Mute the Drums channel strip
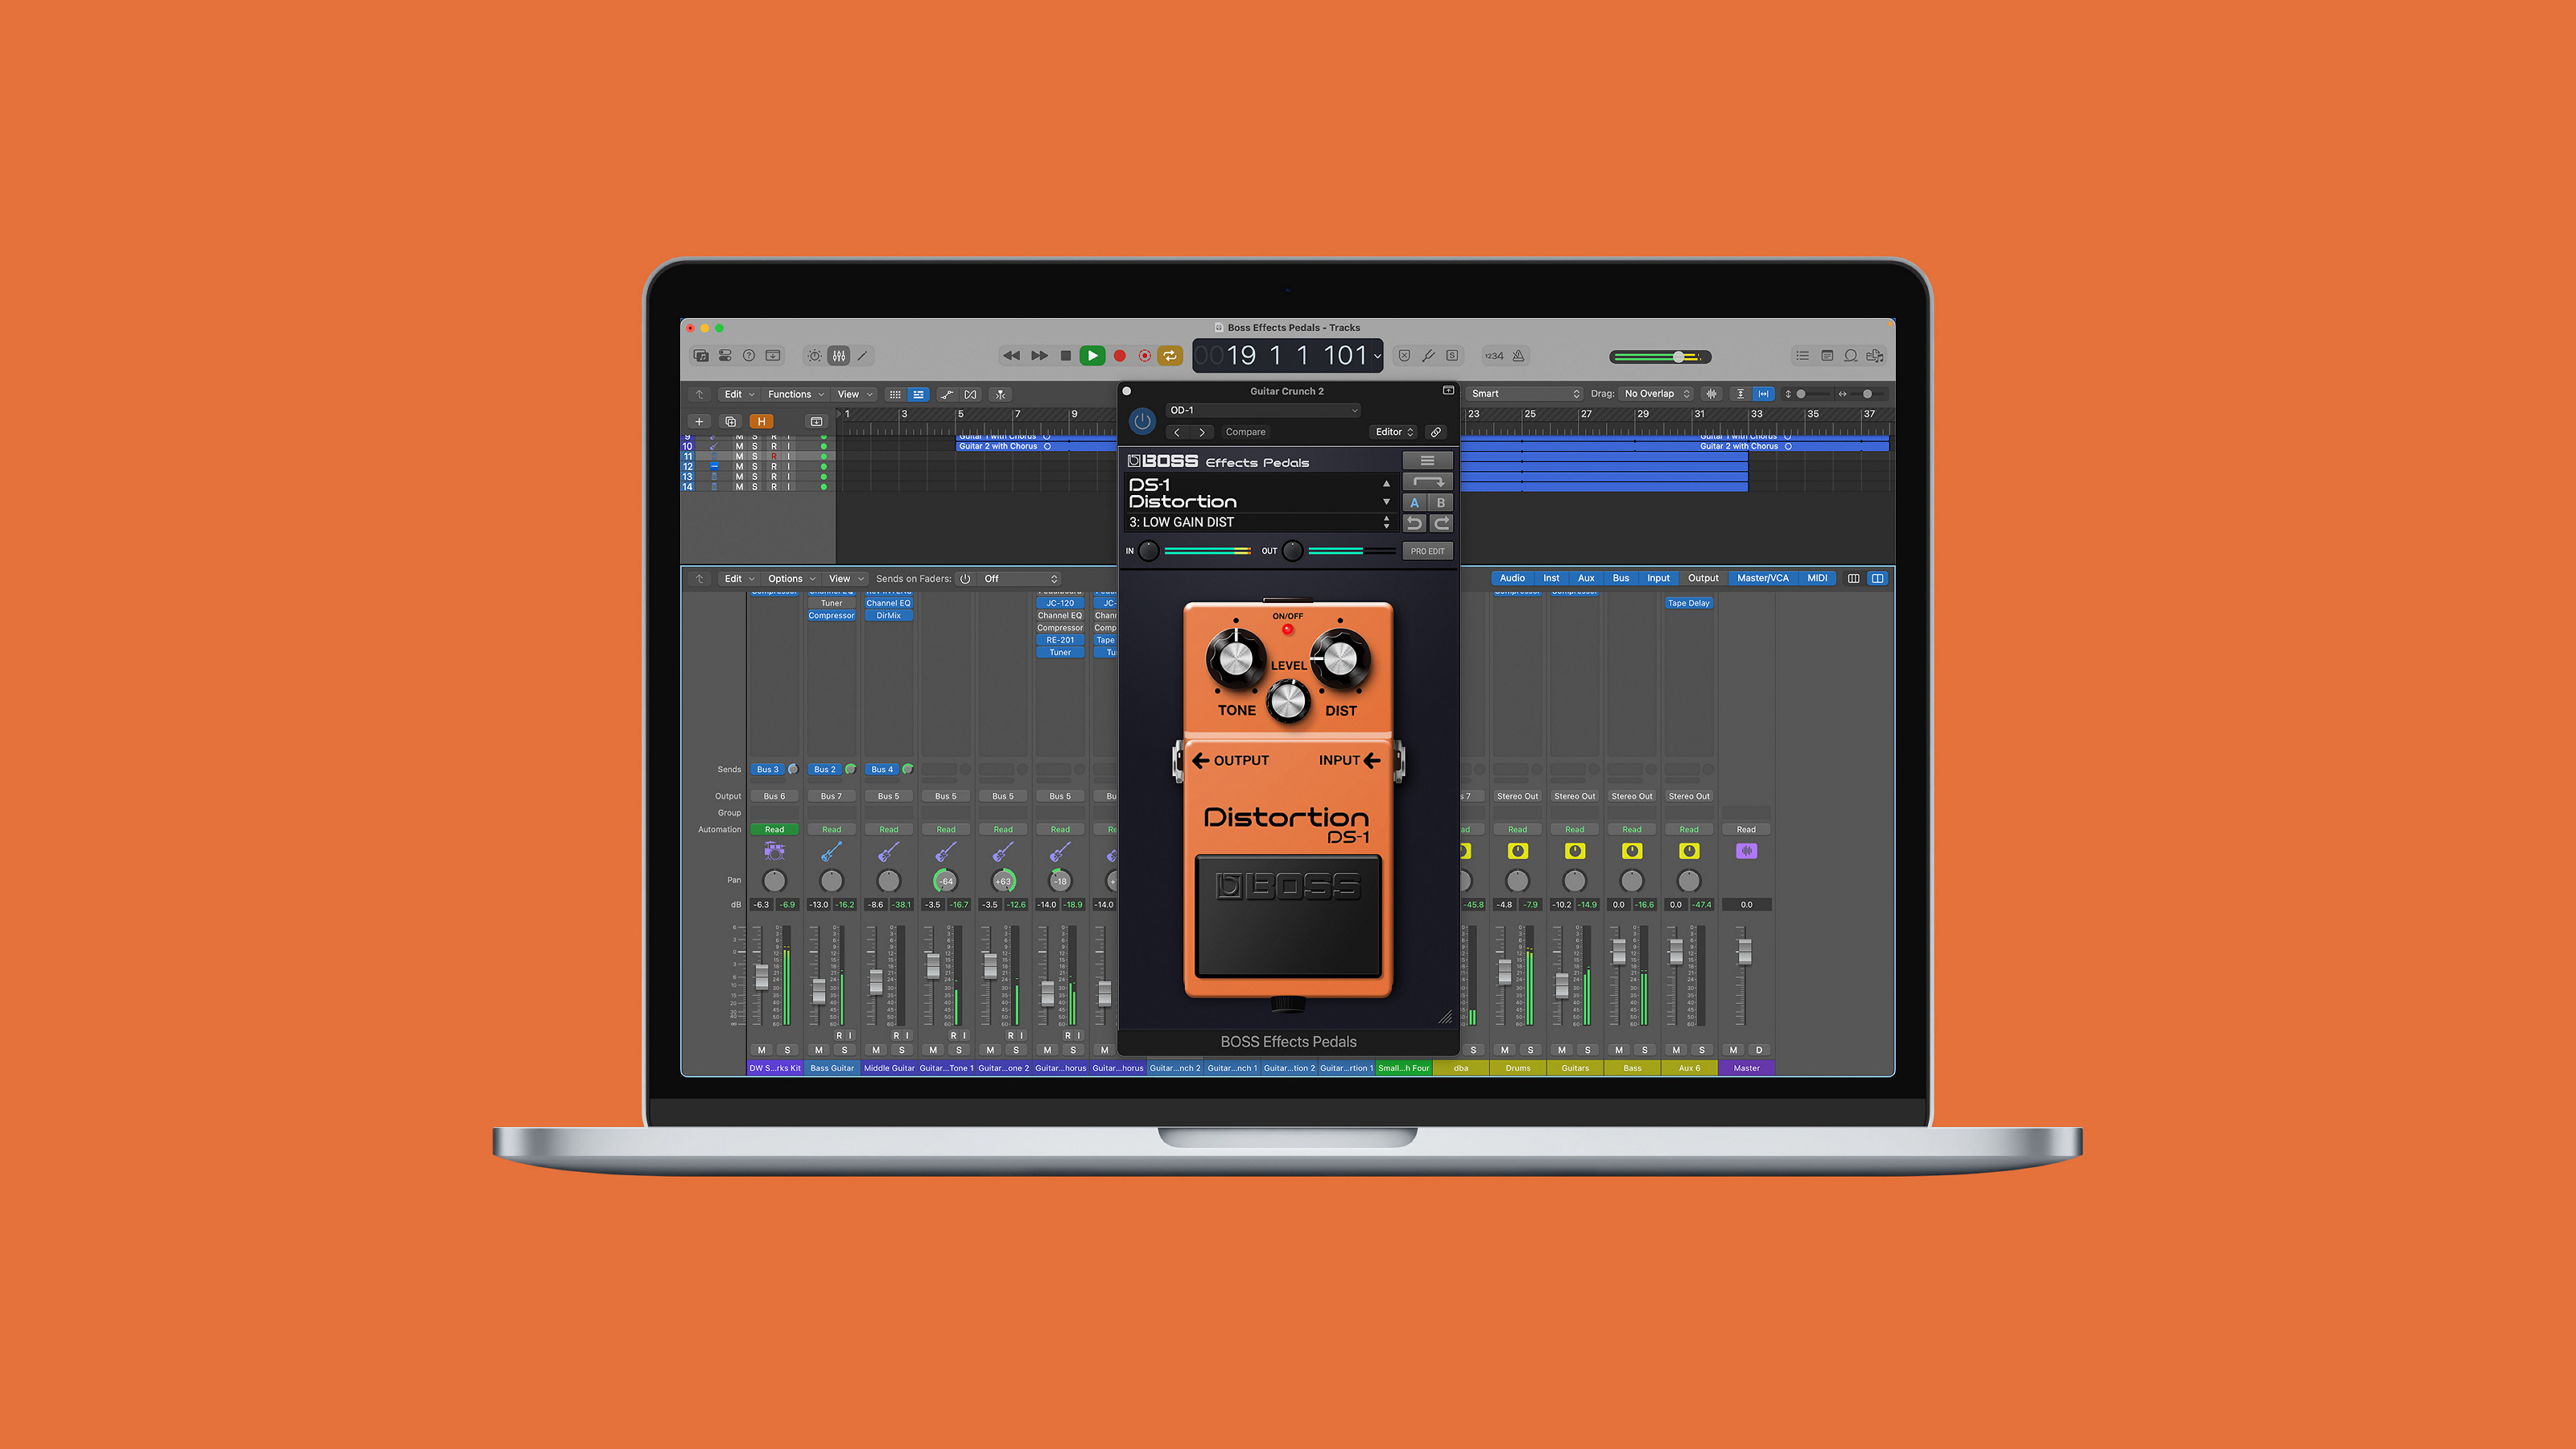This screenshot has width=2576, height=1449. [1505, 1050]
